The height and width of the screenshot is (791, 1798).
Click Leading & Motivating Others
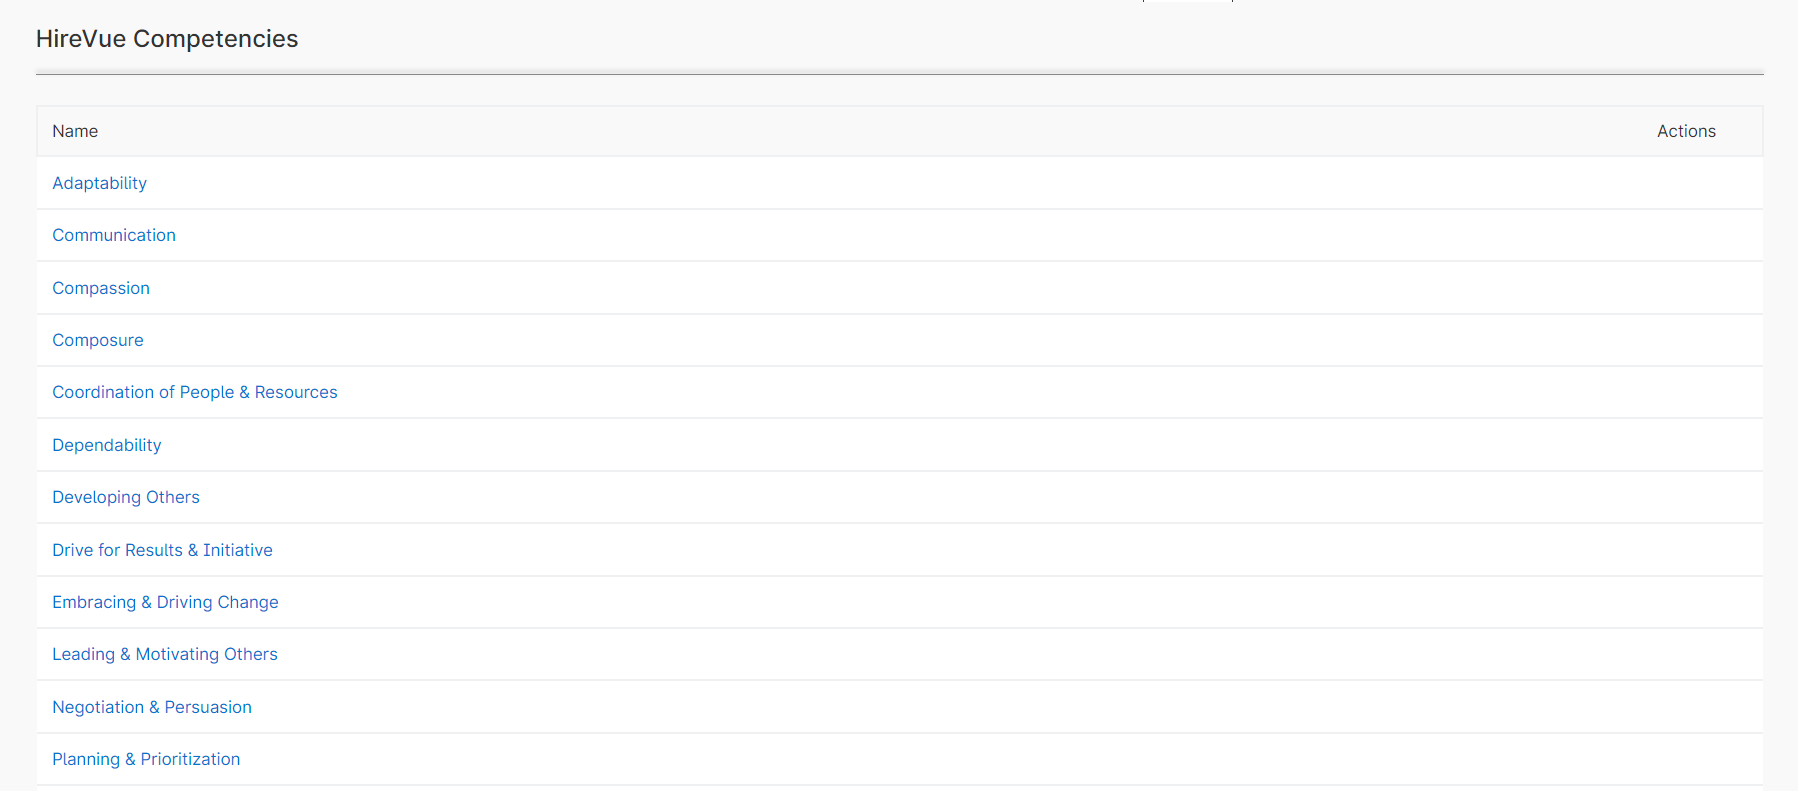tap(165, 654)
